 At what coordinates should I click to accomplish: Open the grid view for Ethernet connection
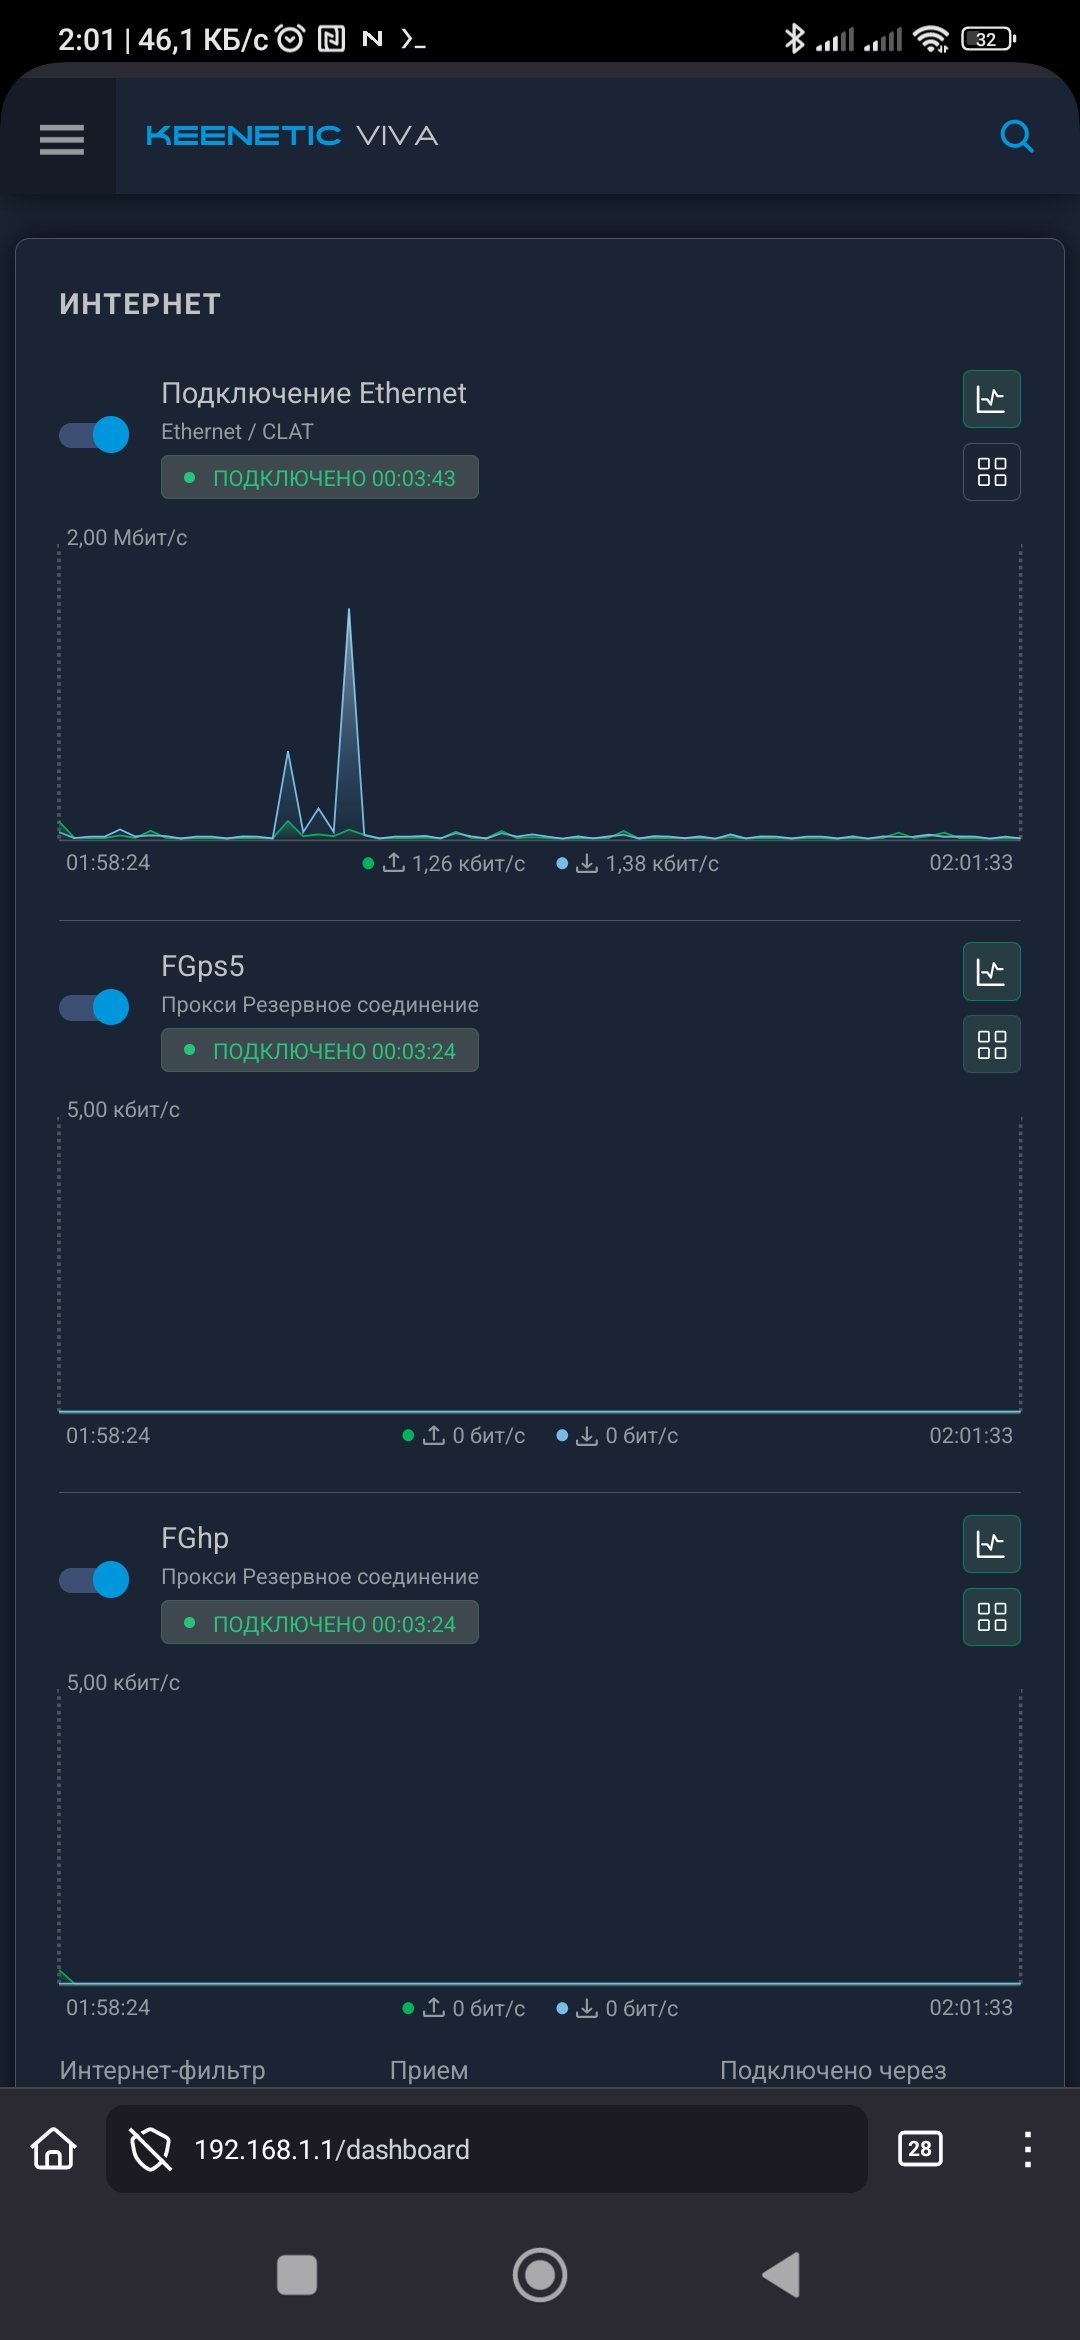click(991, 471)
